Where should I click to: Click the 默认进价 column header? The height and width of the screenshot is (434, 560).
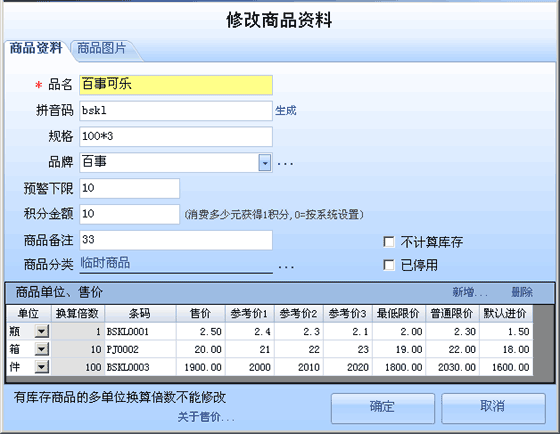coord(506,314)
